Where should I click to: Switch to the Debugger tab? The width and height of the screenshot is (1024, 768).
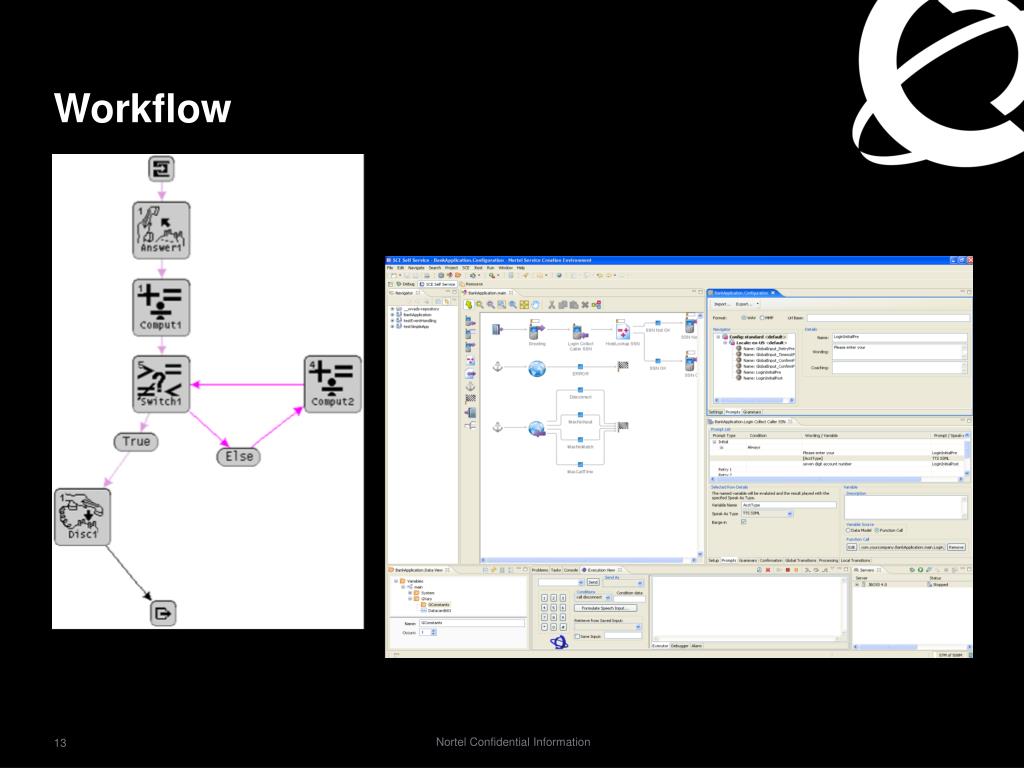tap(680, 646)
